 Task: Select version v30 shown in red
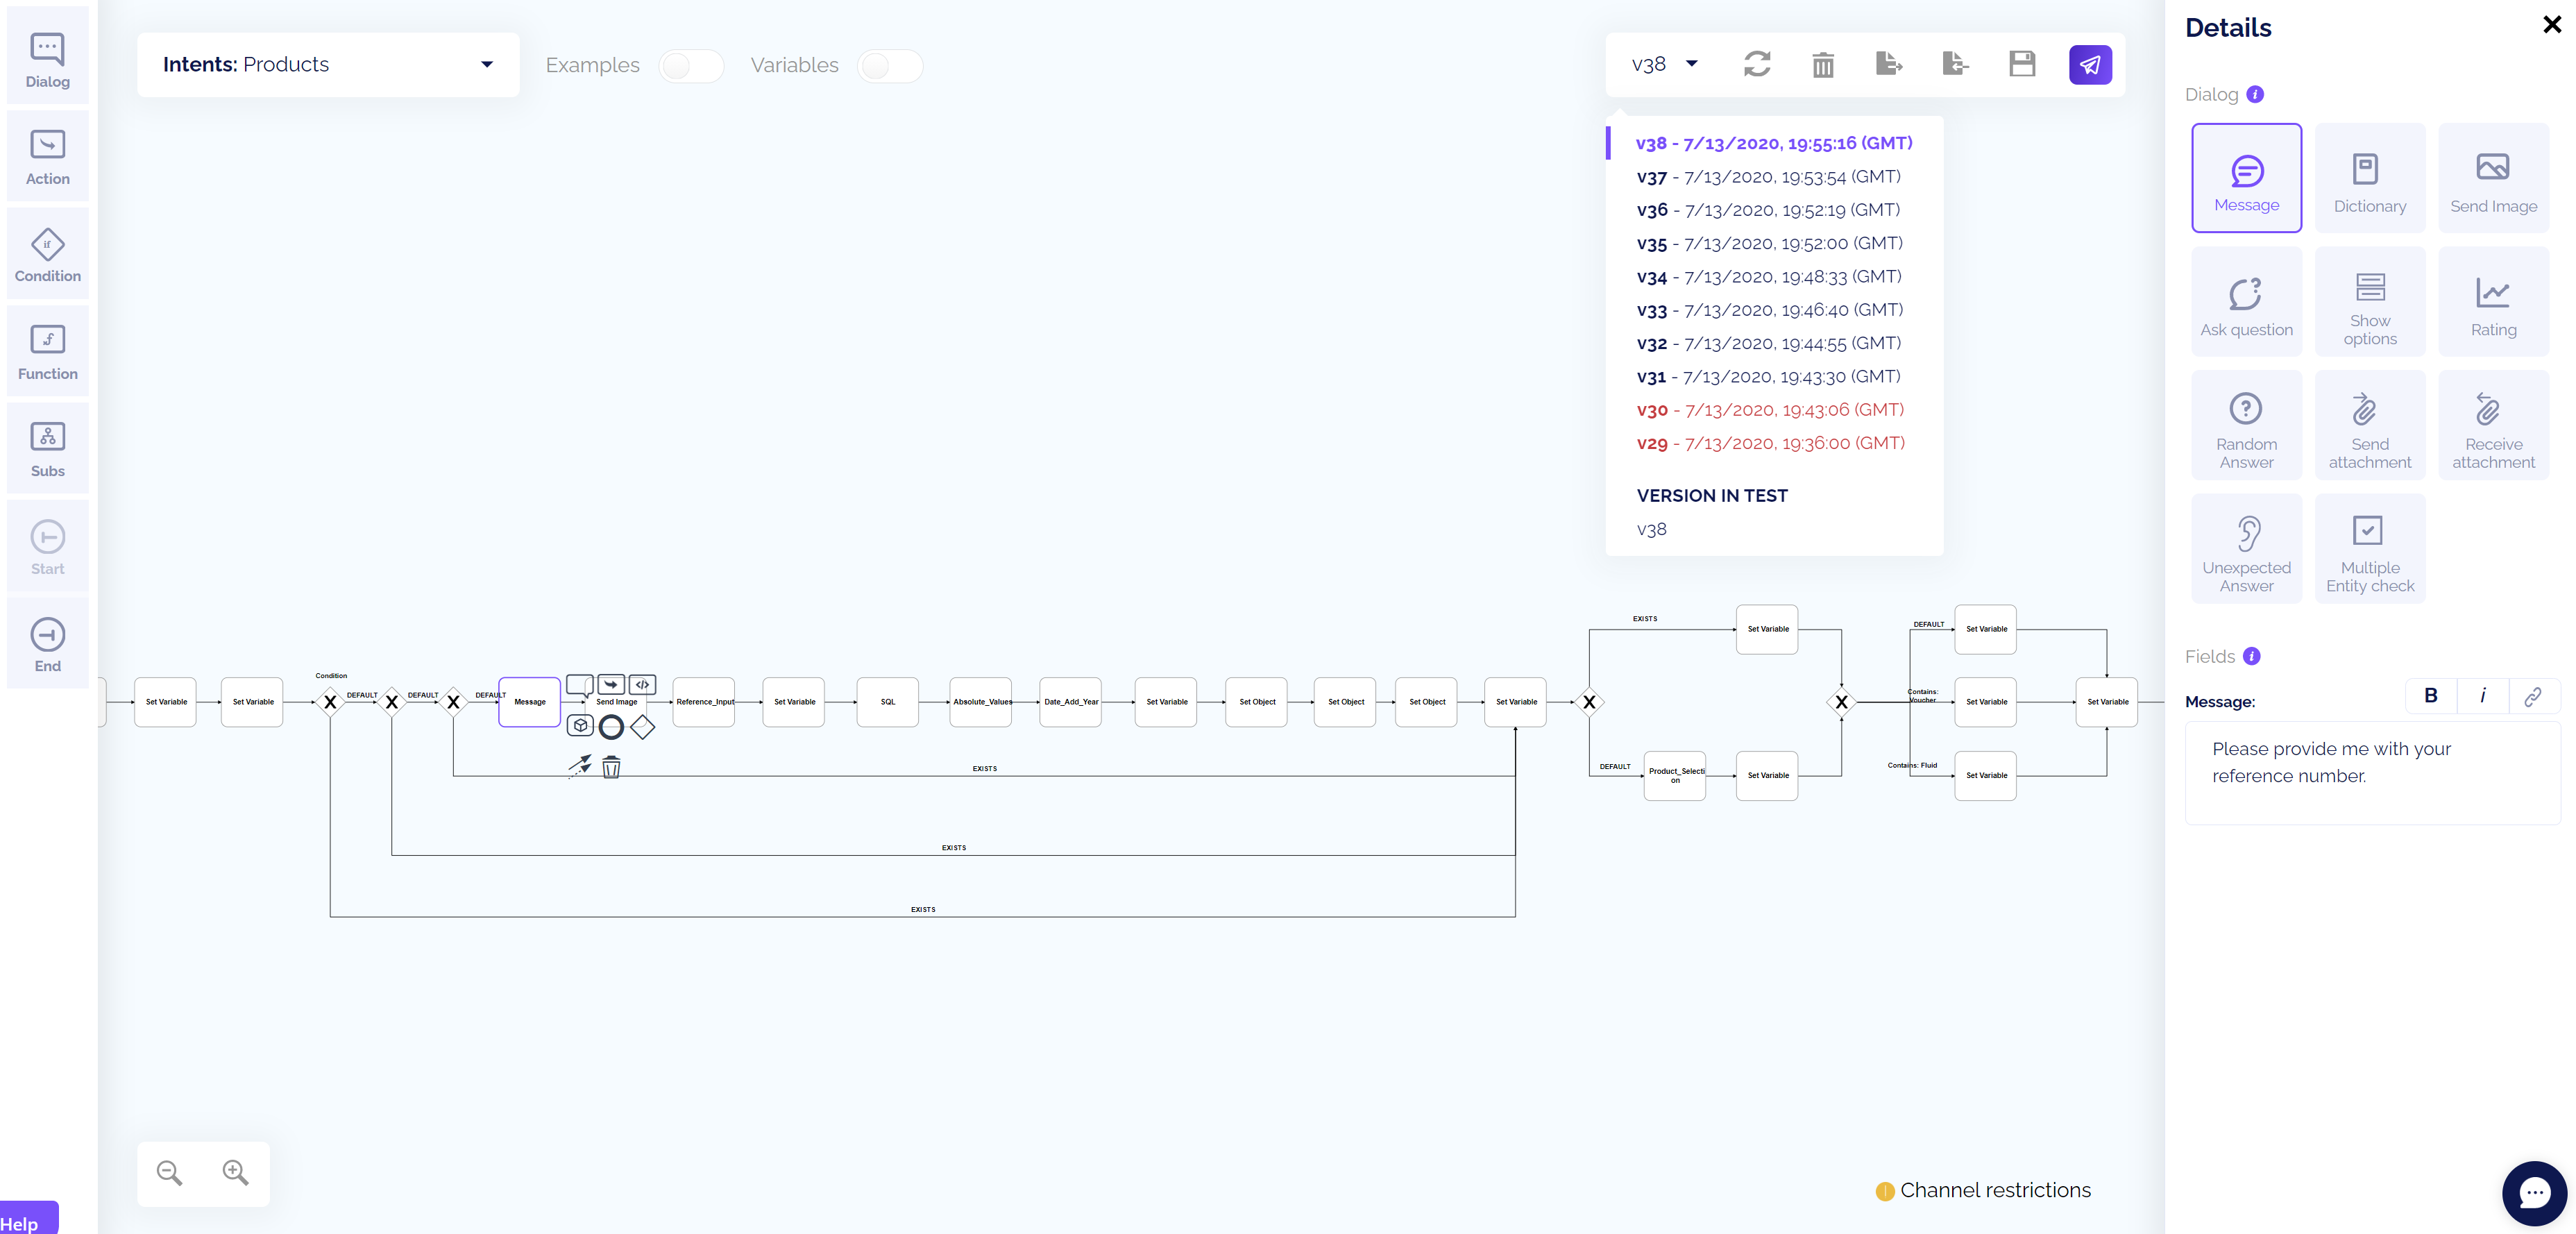(x=1769, y=410)
